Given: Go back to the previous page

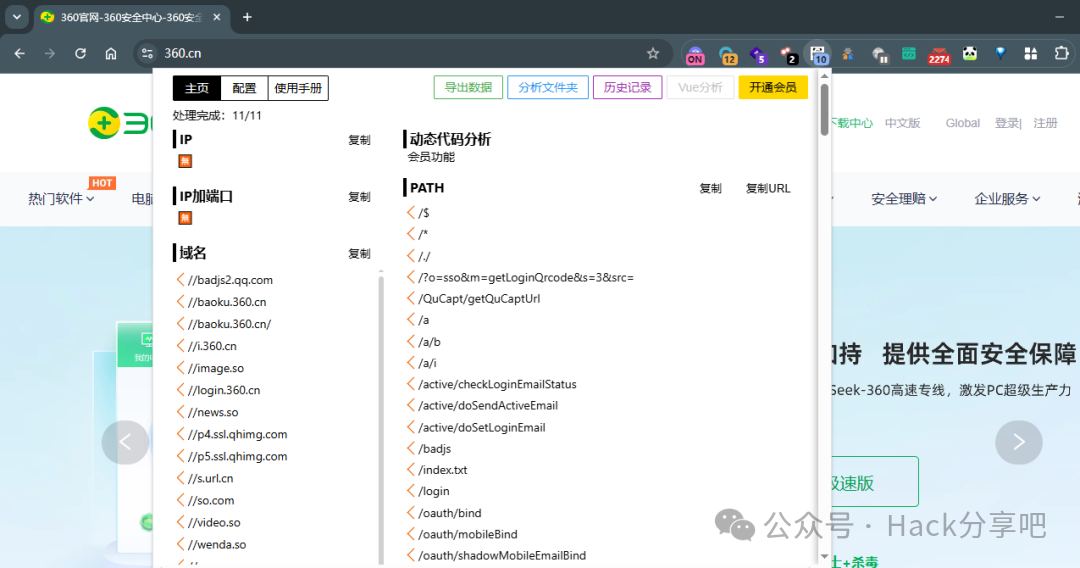Looking at the screenshot, I should point(19,53).
